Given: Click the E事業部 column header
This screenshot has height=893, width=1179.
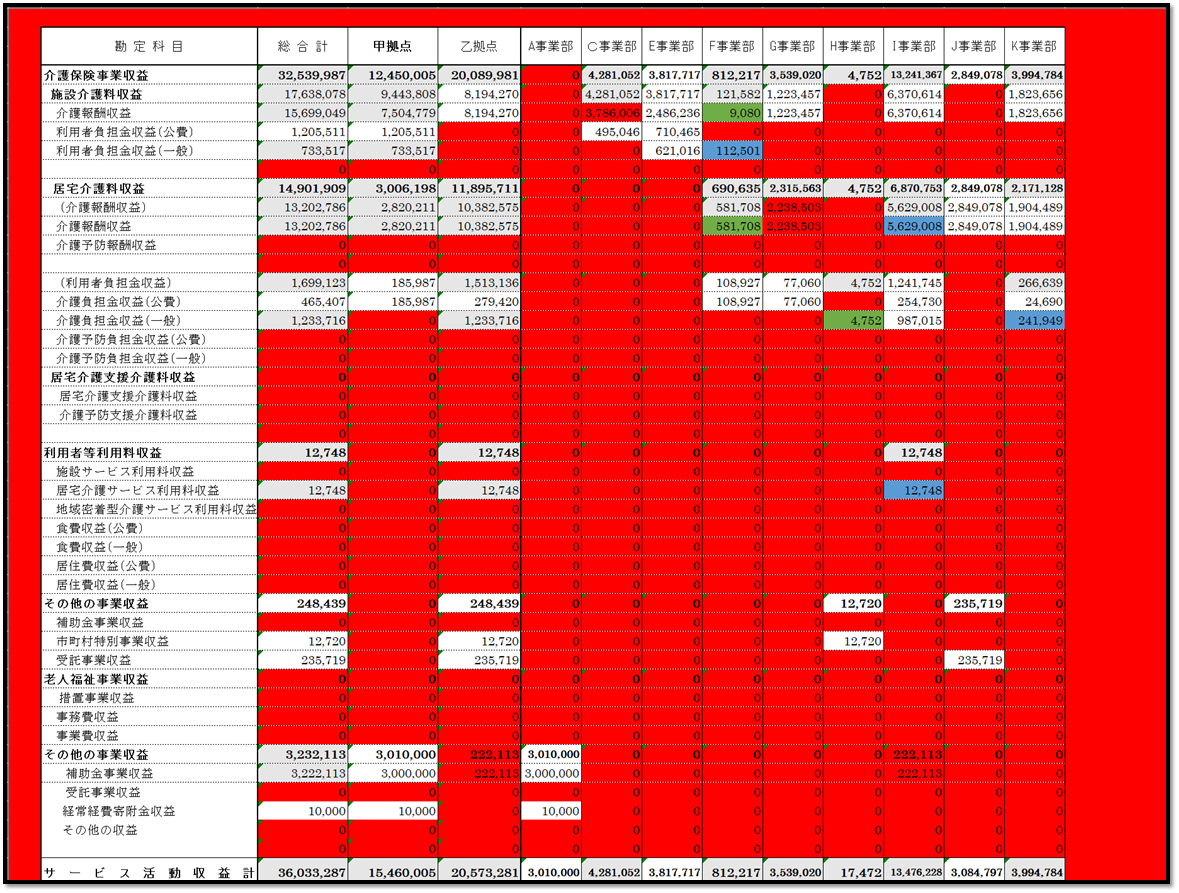Looking at the screenshot, I should (x=672, y=47).
